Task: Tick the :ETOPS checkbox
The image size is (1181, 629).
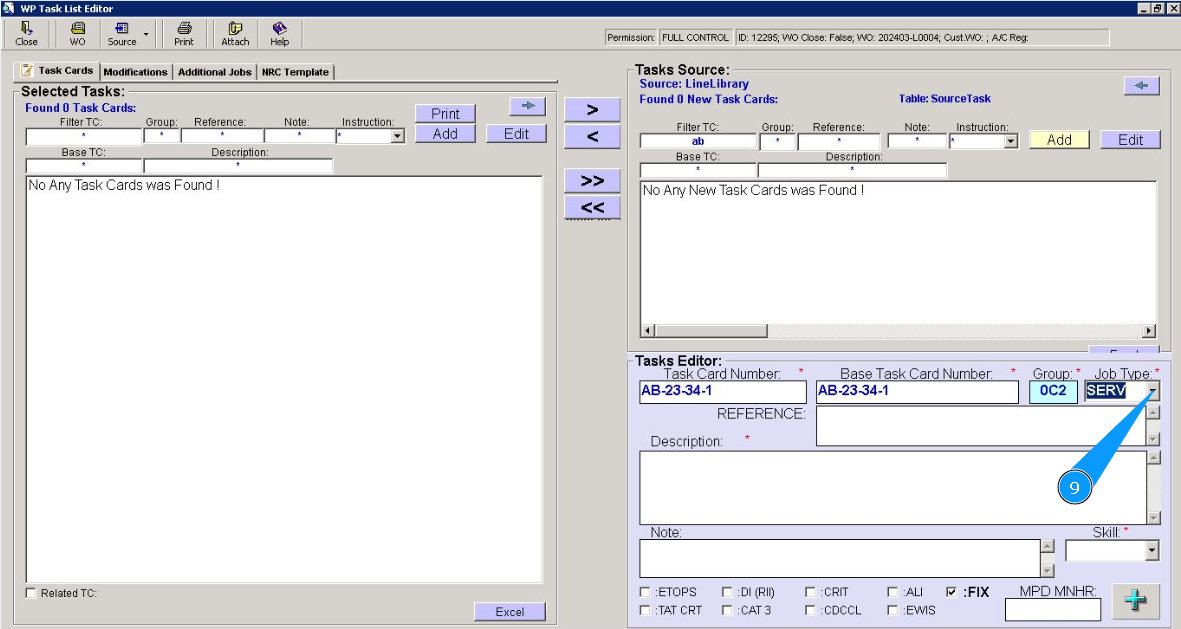Action: (645, 592)
